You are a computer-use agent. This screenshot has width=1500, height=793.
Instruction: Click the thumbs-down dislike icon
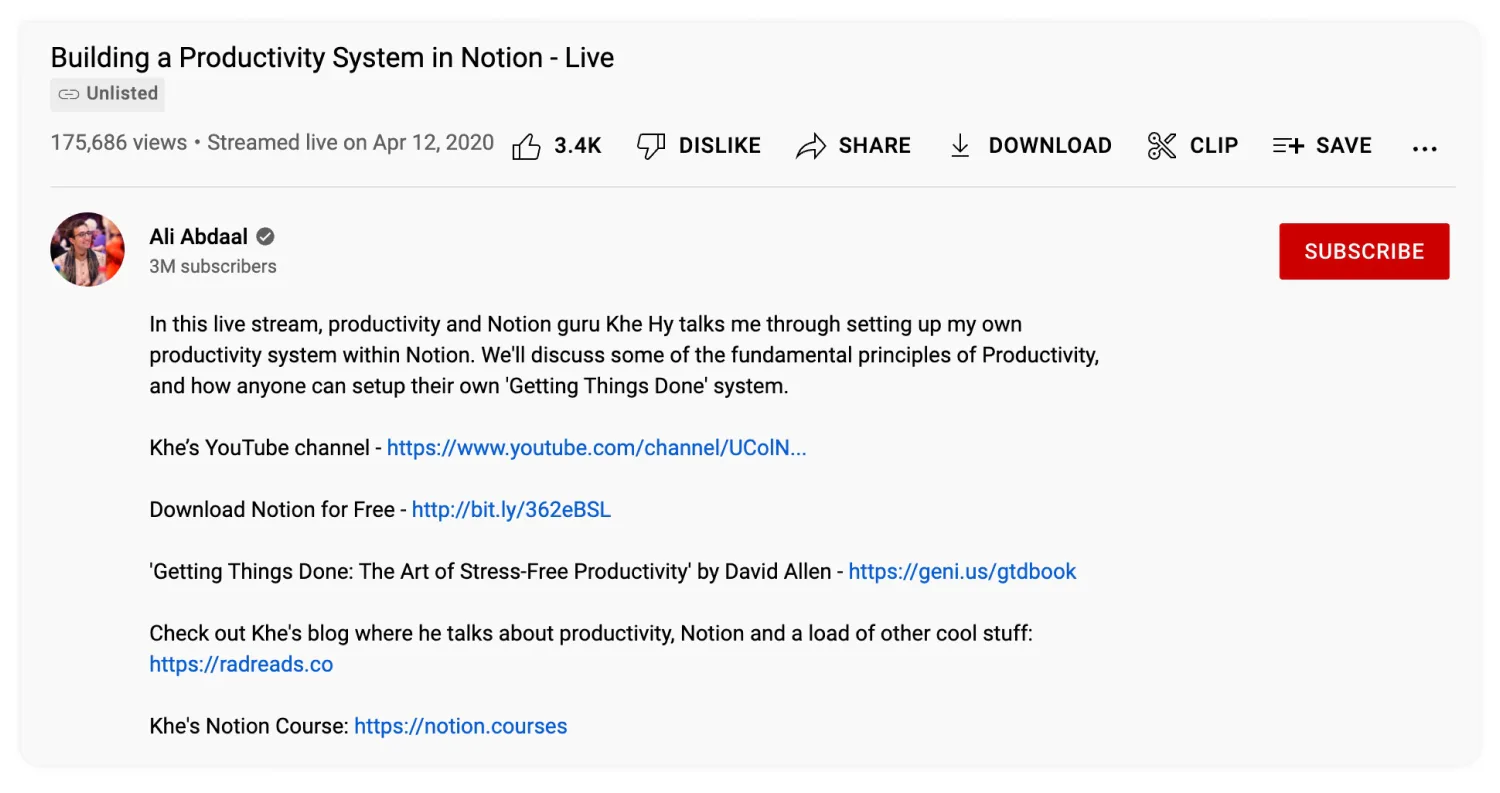click(x=651, y=146)
